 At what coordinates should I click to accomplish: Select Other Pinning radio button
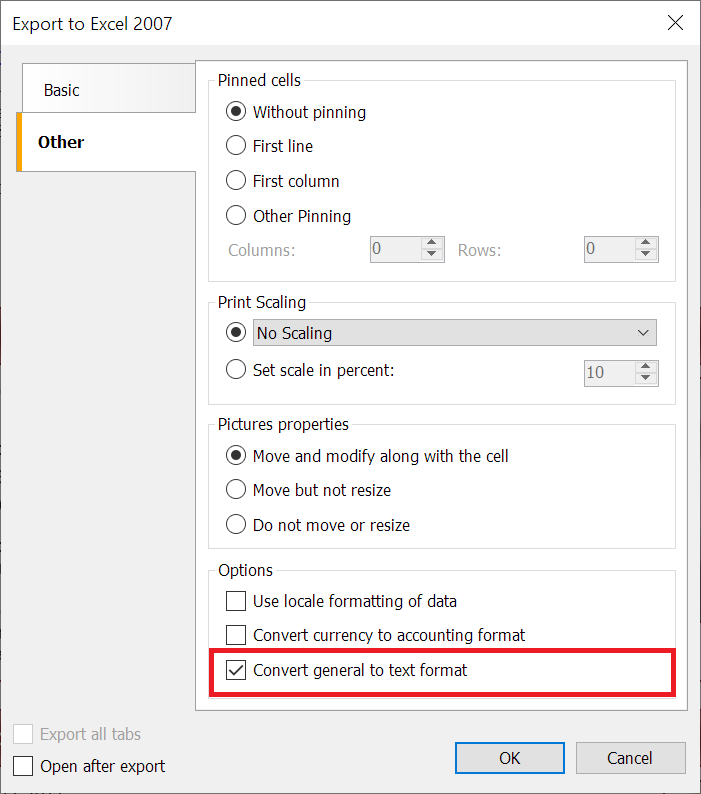click(x=236, y=215)
